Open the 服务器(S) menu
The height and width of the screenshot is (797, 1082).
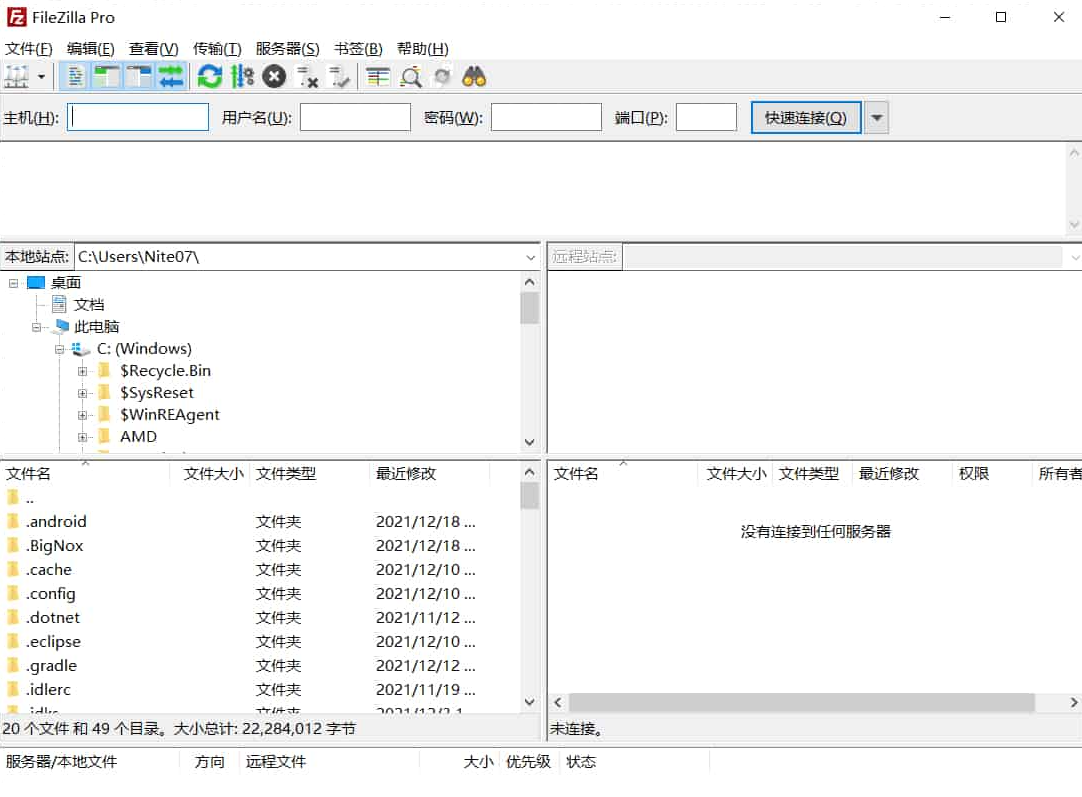(x=287, y=48)
